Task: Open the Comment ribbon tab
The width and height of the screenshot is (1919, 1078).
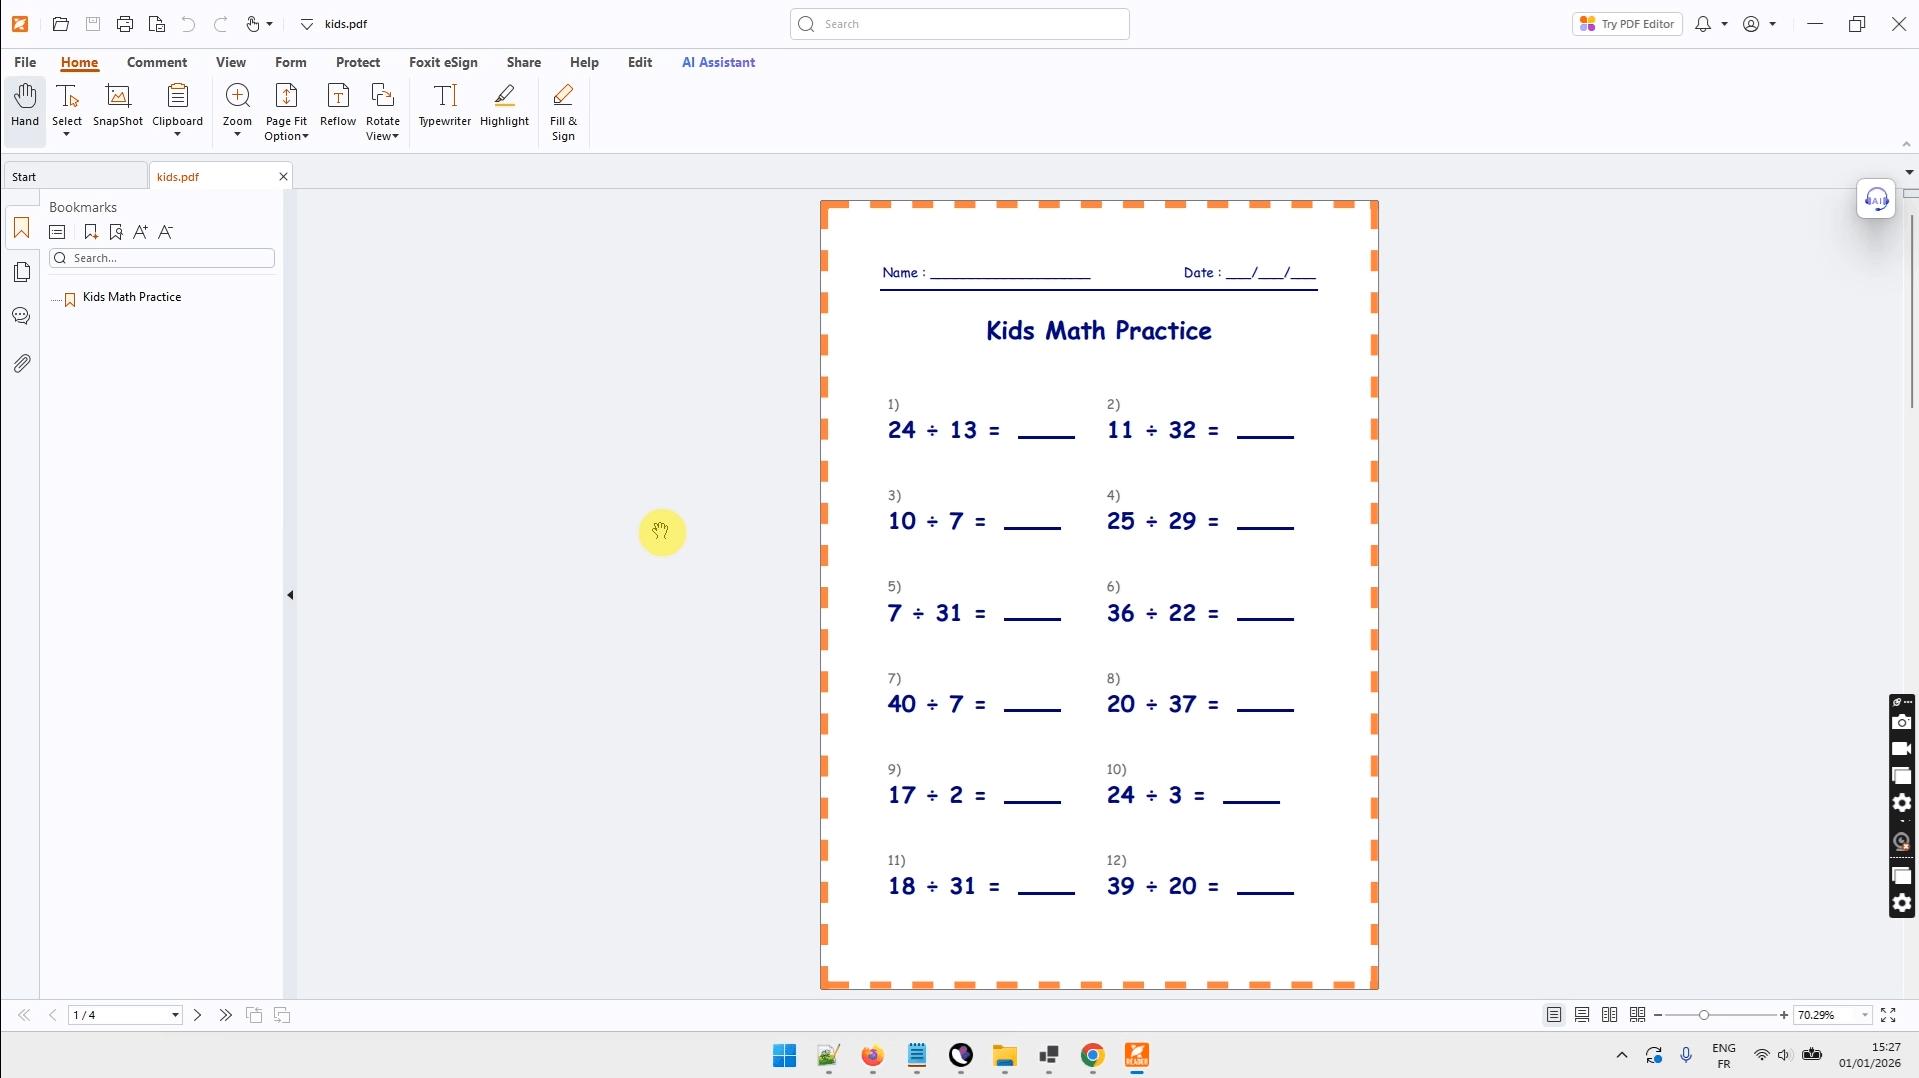Action: pyautogui.click(x=157, y=62)
